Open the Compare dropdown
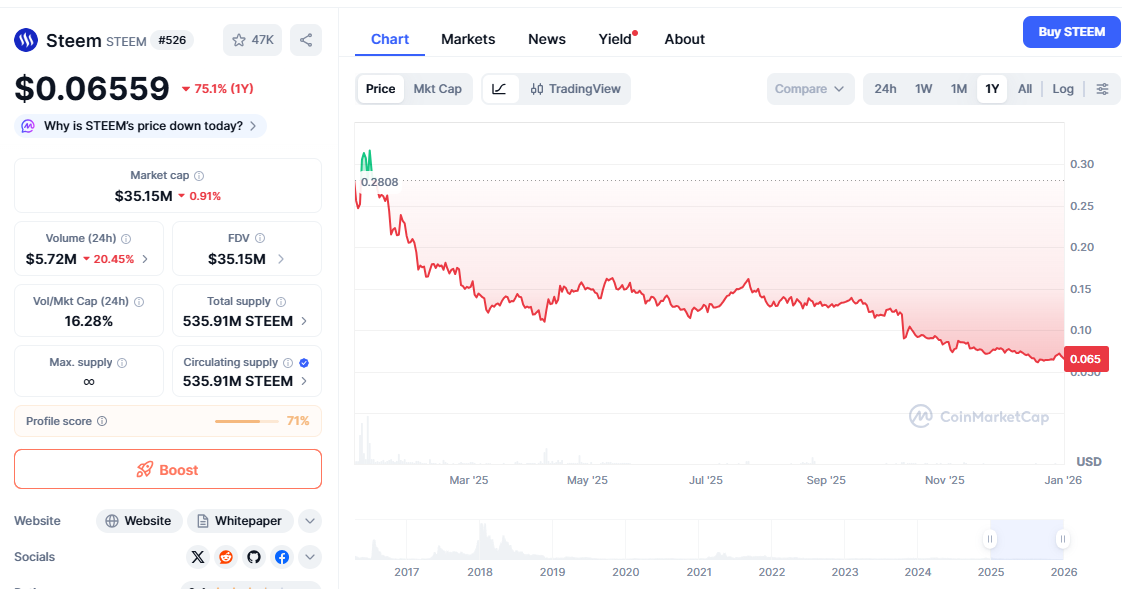This screenshot has width=1122, height=589. 810,89
